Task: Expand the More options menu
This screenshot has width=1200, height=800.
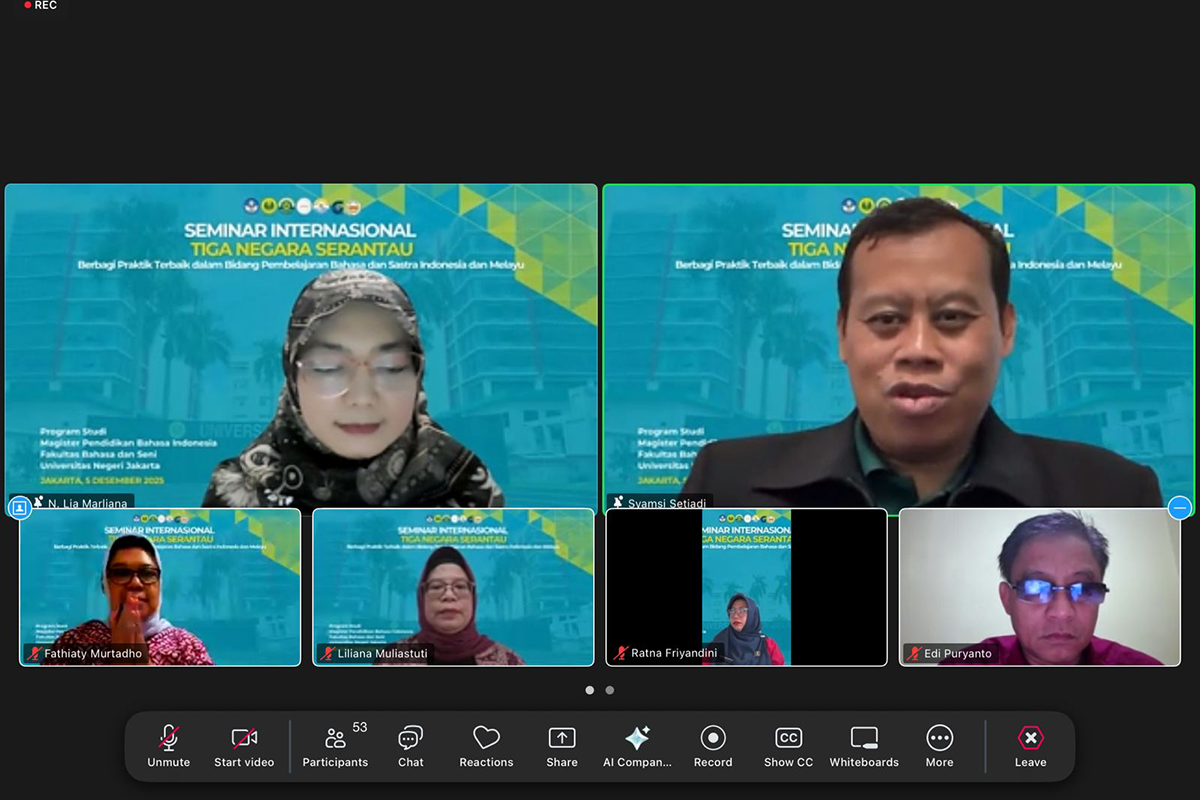Action: (x=939, y=746)
